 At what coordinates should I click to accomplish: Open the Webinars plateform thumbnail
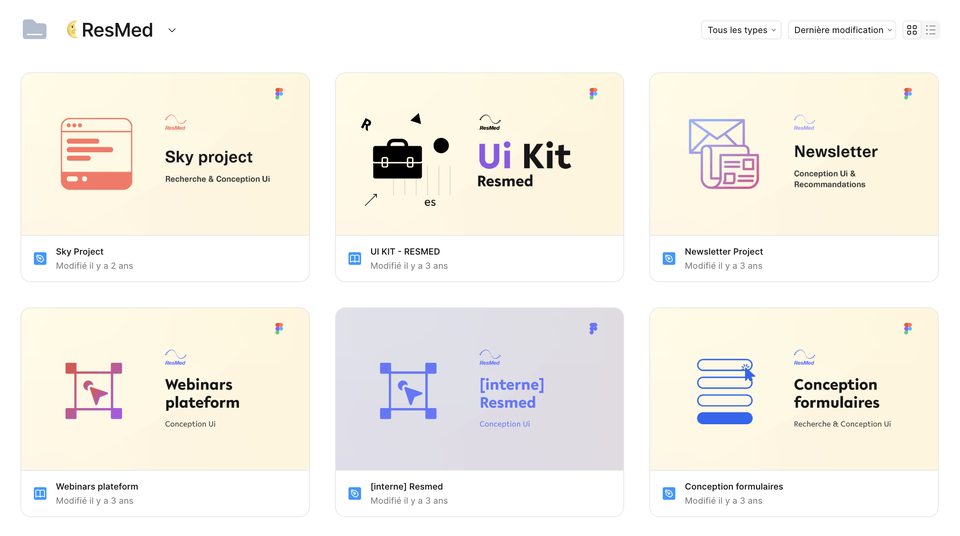[x=165, y=389]
